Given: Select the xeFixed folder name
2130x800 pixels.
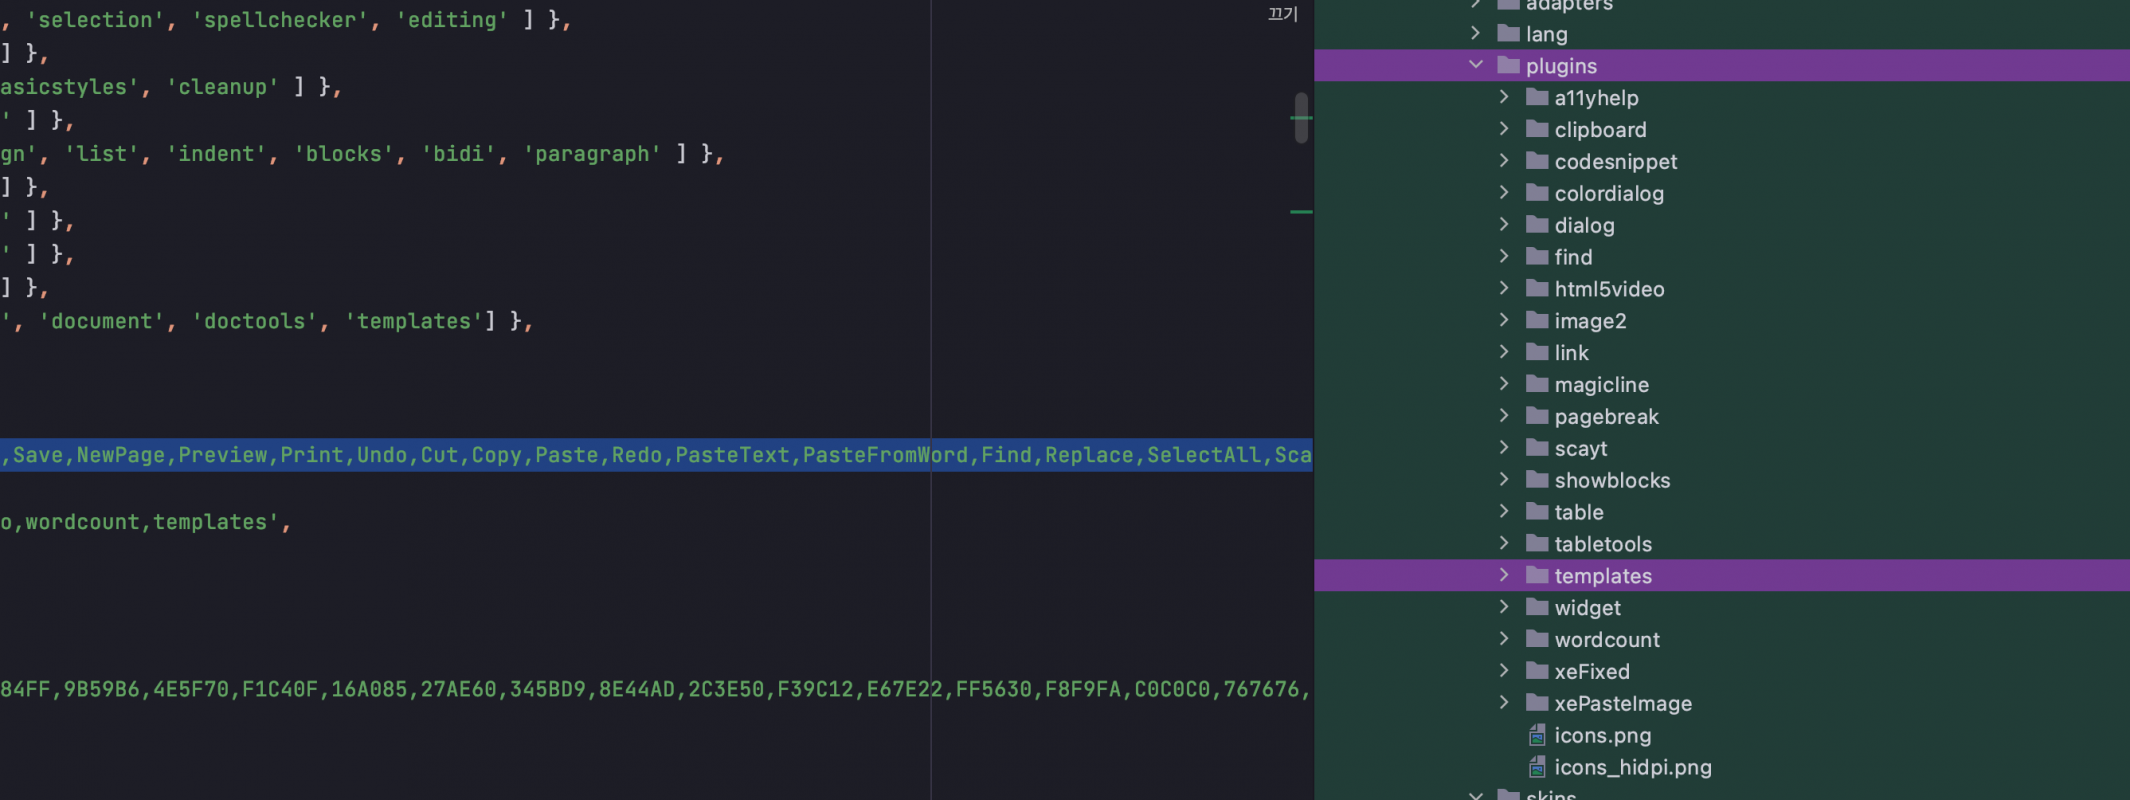Looking at the screenshot, I should 1592,672.
